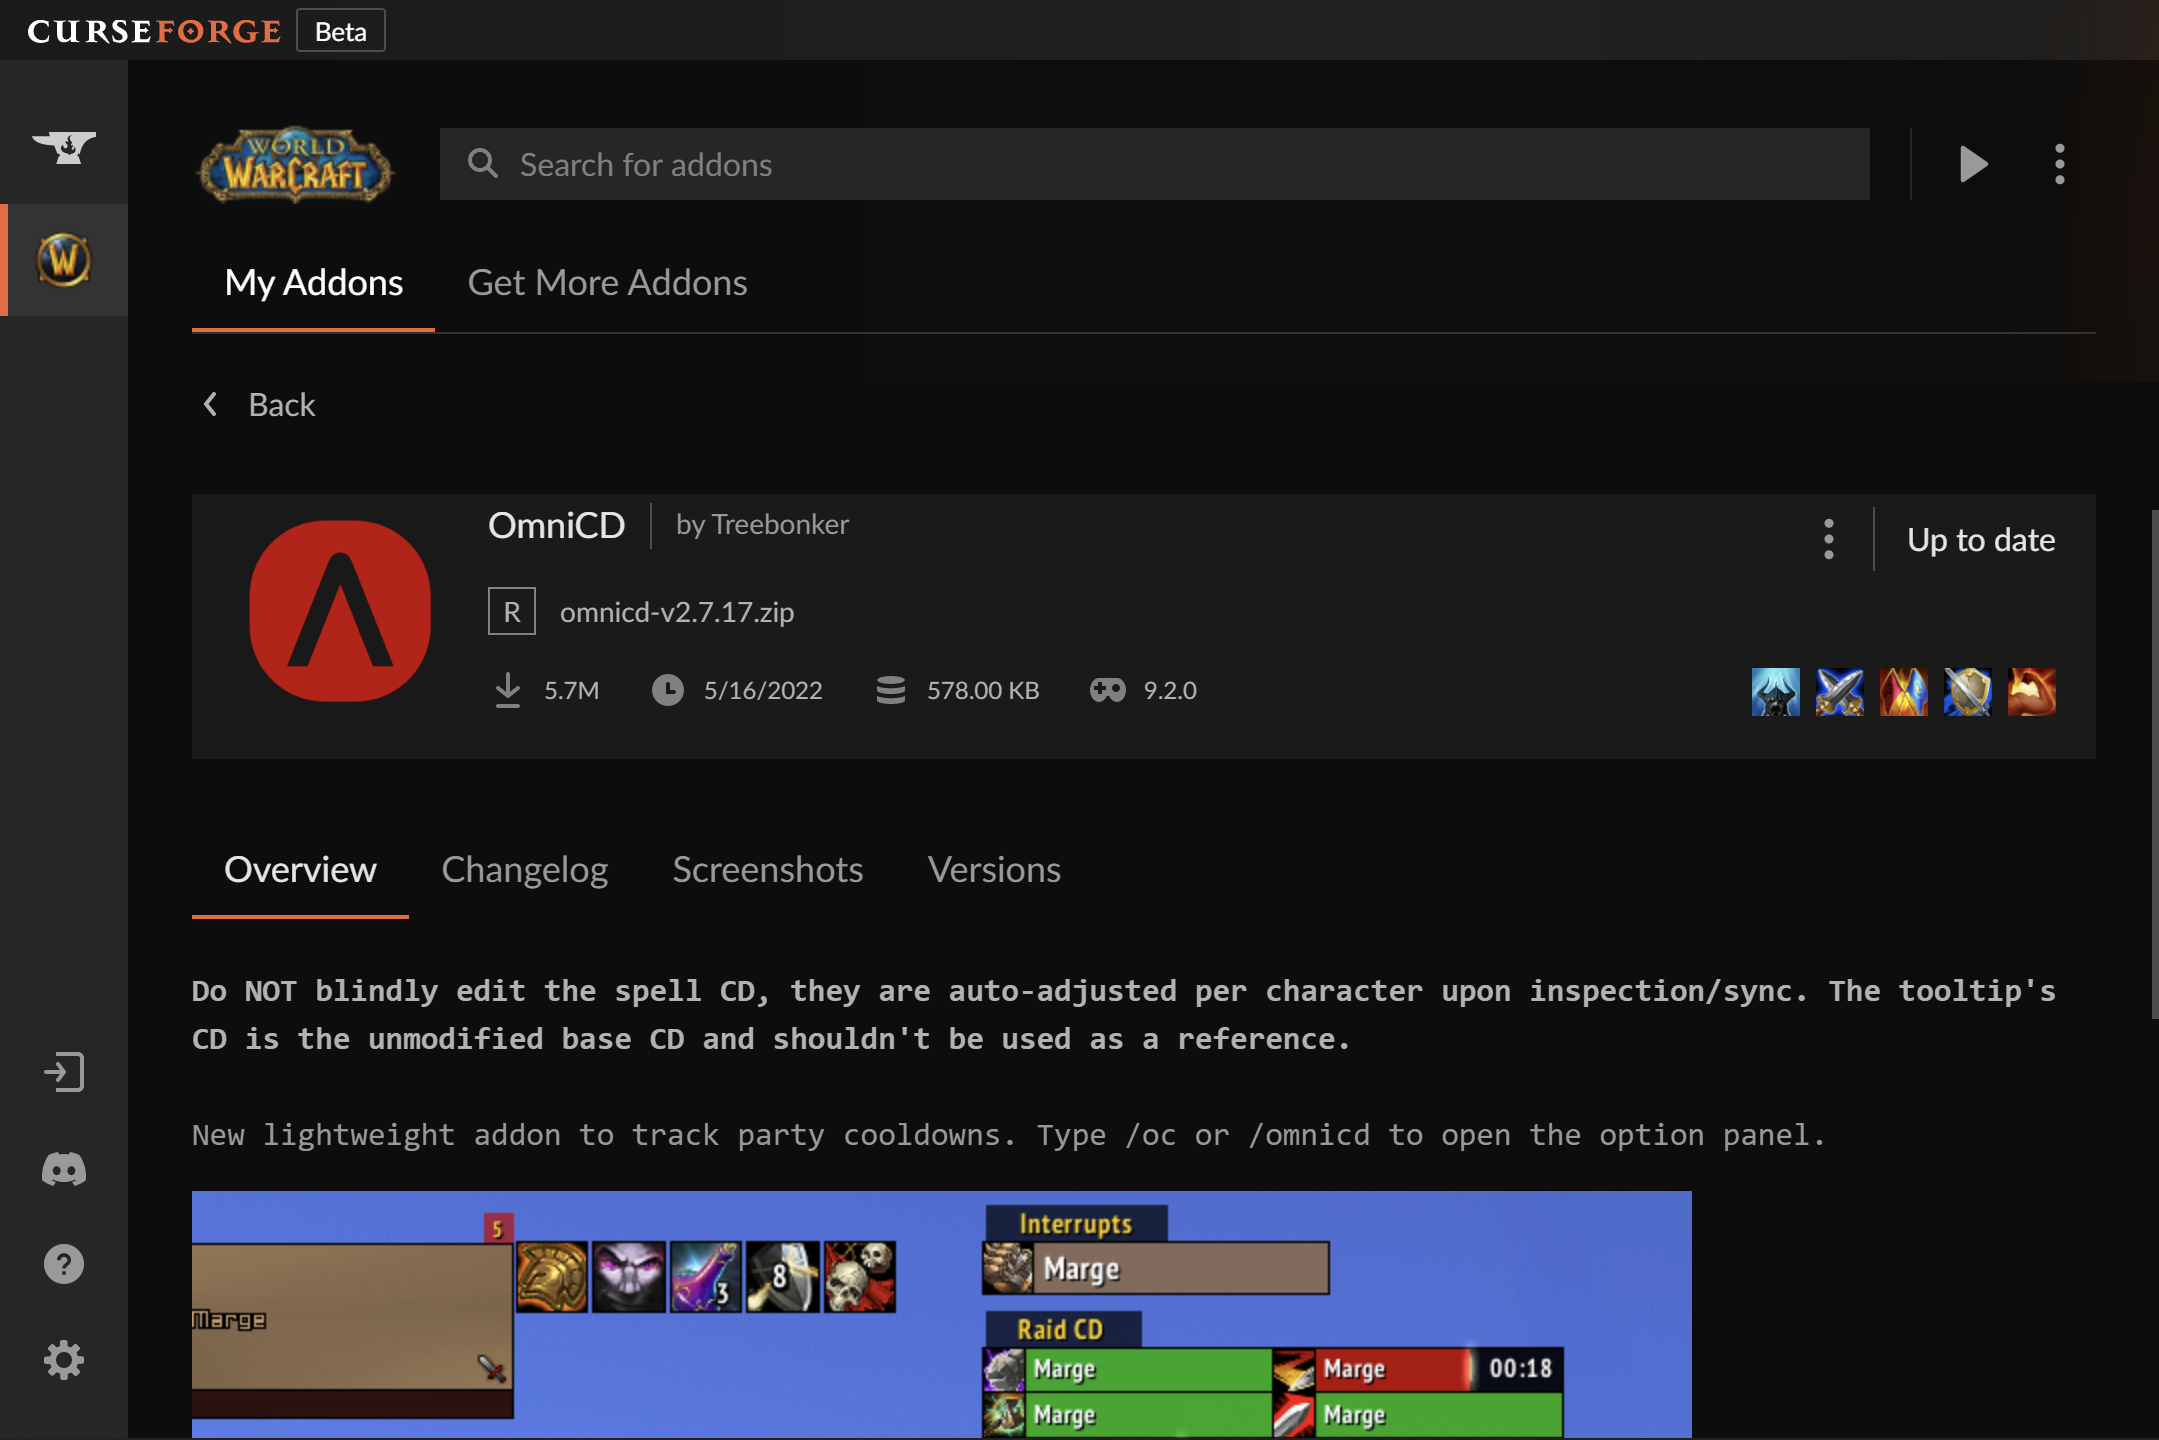Click the OmniCD preview screenshot image
Image resolution: width=2159 pixels, height=1440 pixels.
tap(942, 1314)
